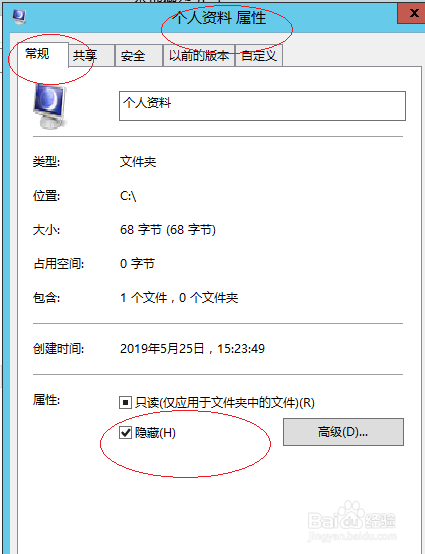Go to the 以前的版本 tab

(199, 55)
